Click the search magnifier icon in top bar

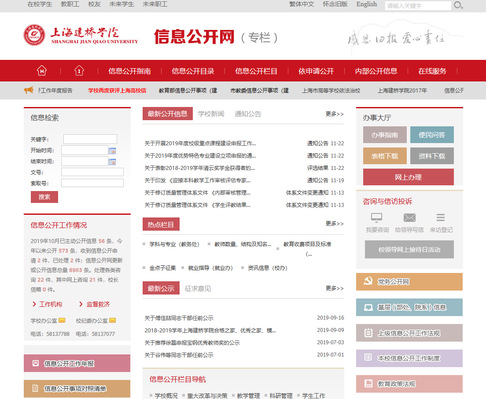(458, 5)
